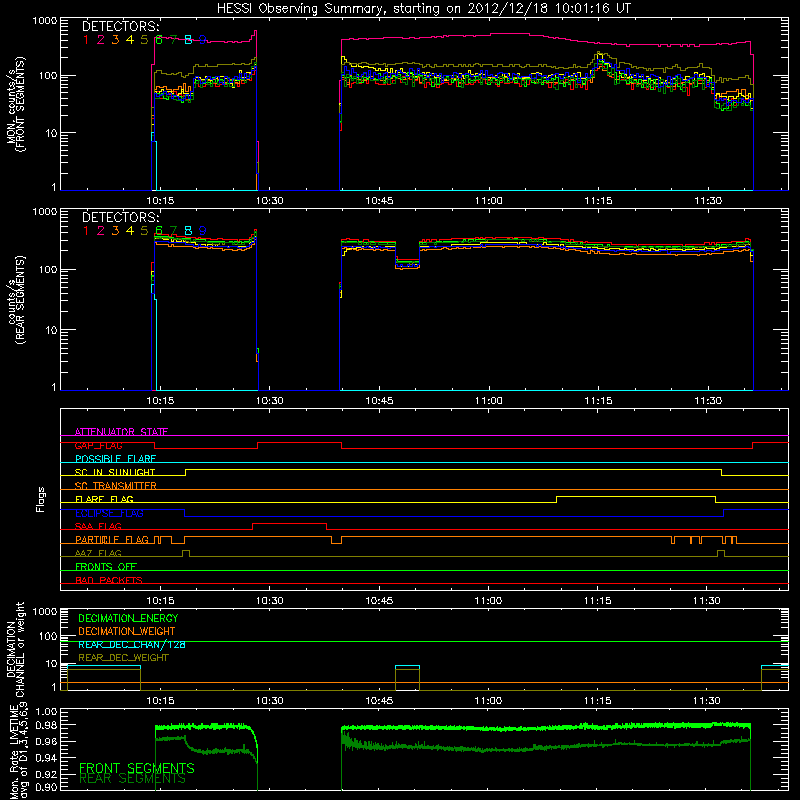Click 10:45 tick label under the Flags plot
The height and width of the screenshot is (800, 800).
[x=379, y=601]
